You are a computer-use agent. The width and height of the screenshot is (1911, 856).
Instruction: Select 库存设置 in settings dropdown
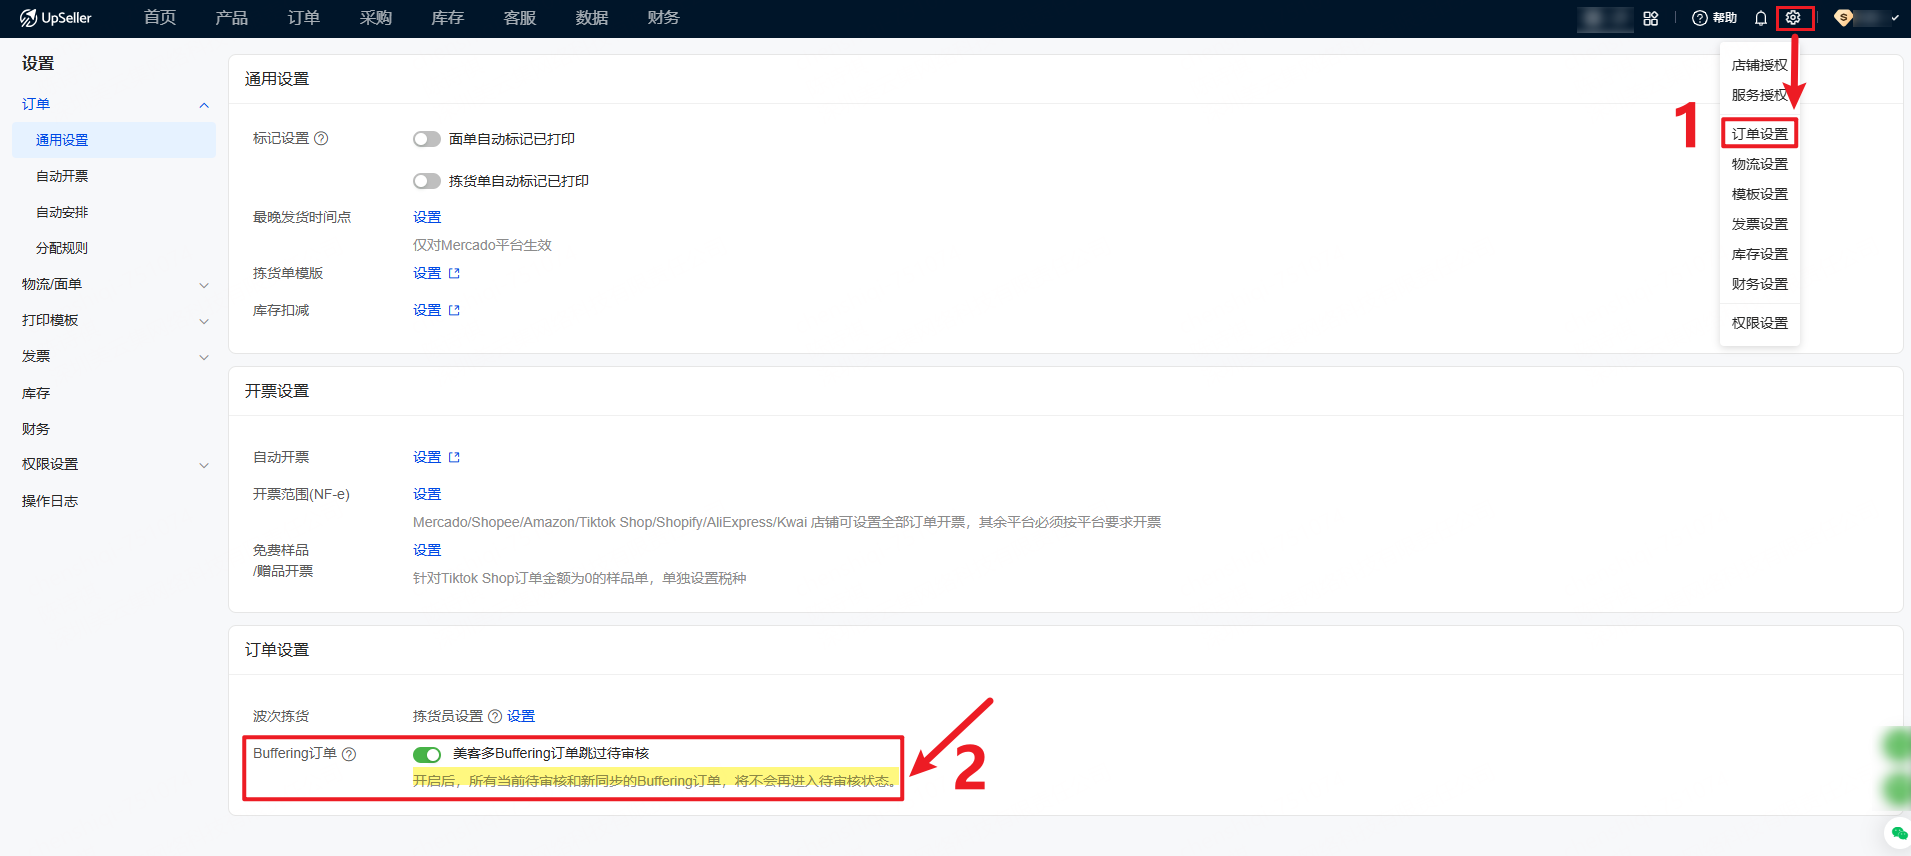coord(1760,254)
